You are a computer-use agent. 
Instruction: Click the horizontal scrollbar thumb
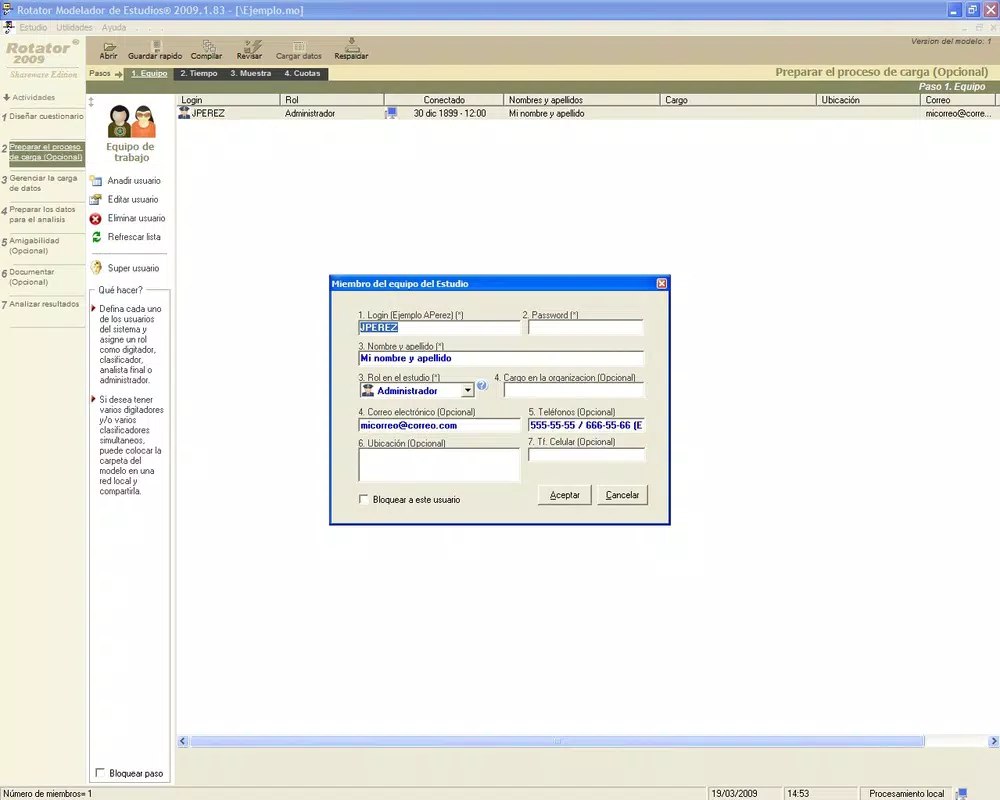557,741
